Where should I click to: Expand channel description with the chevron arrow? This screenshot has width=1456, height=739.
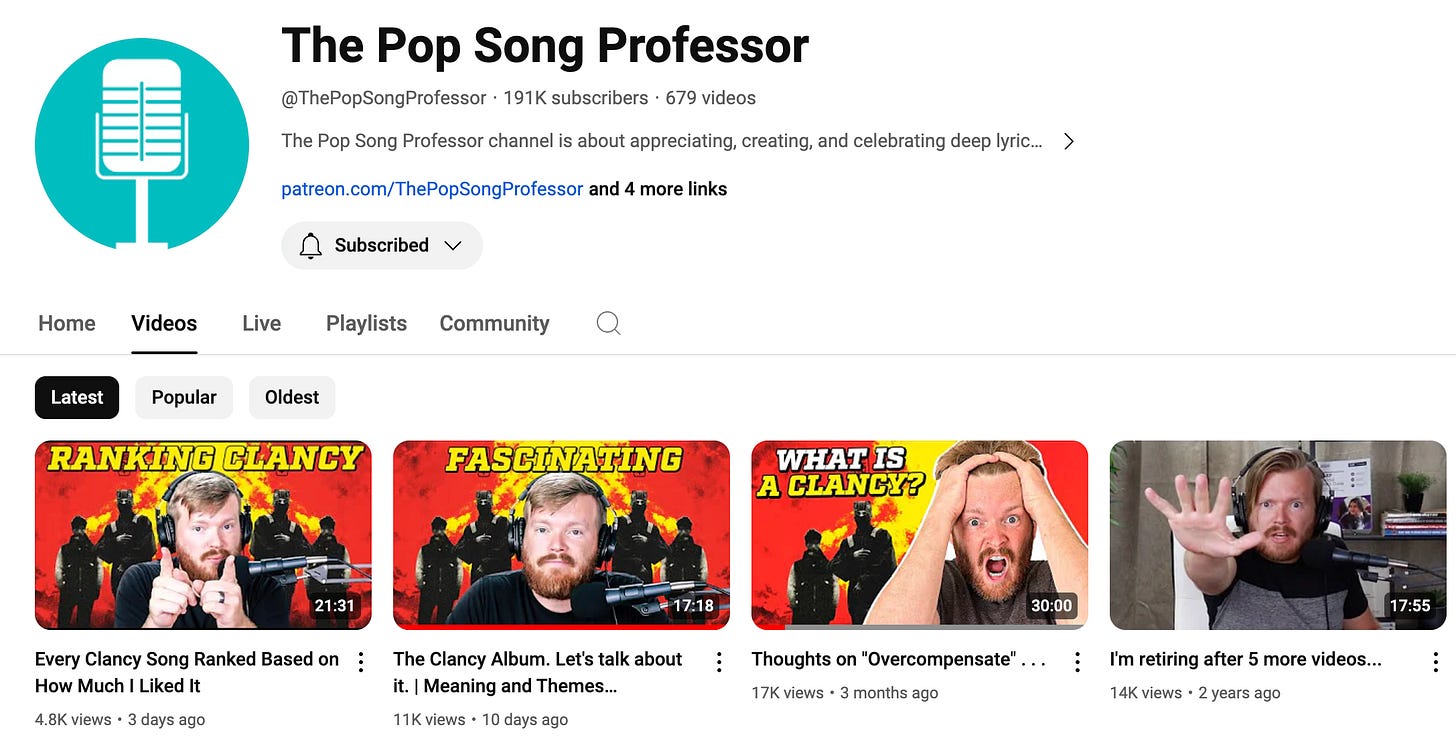click(1069, 141)
